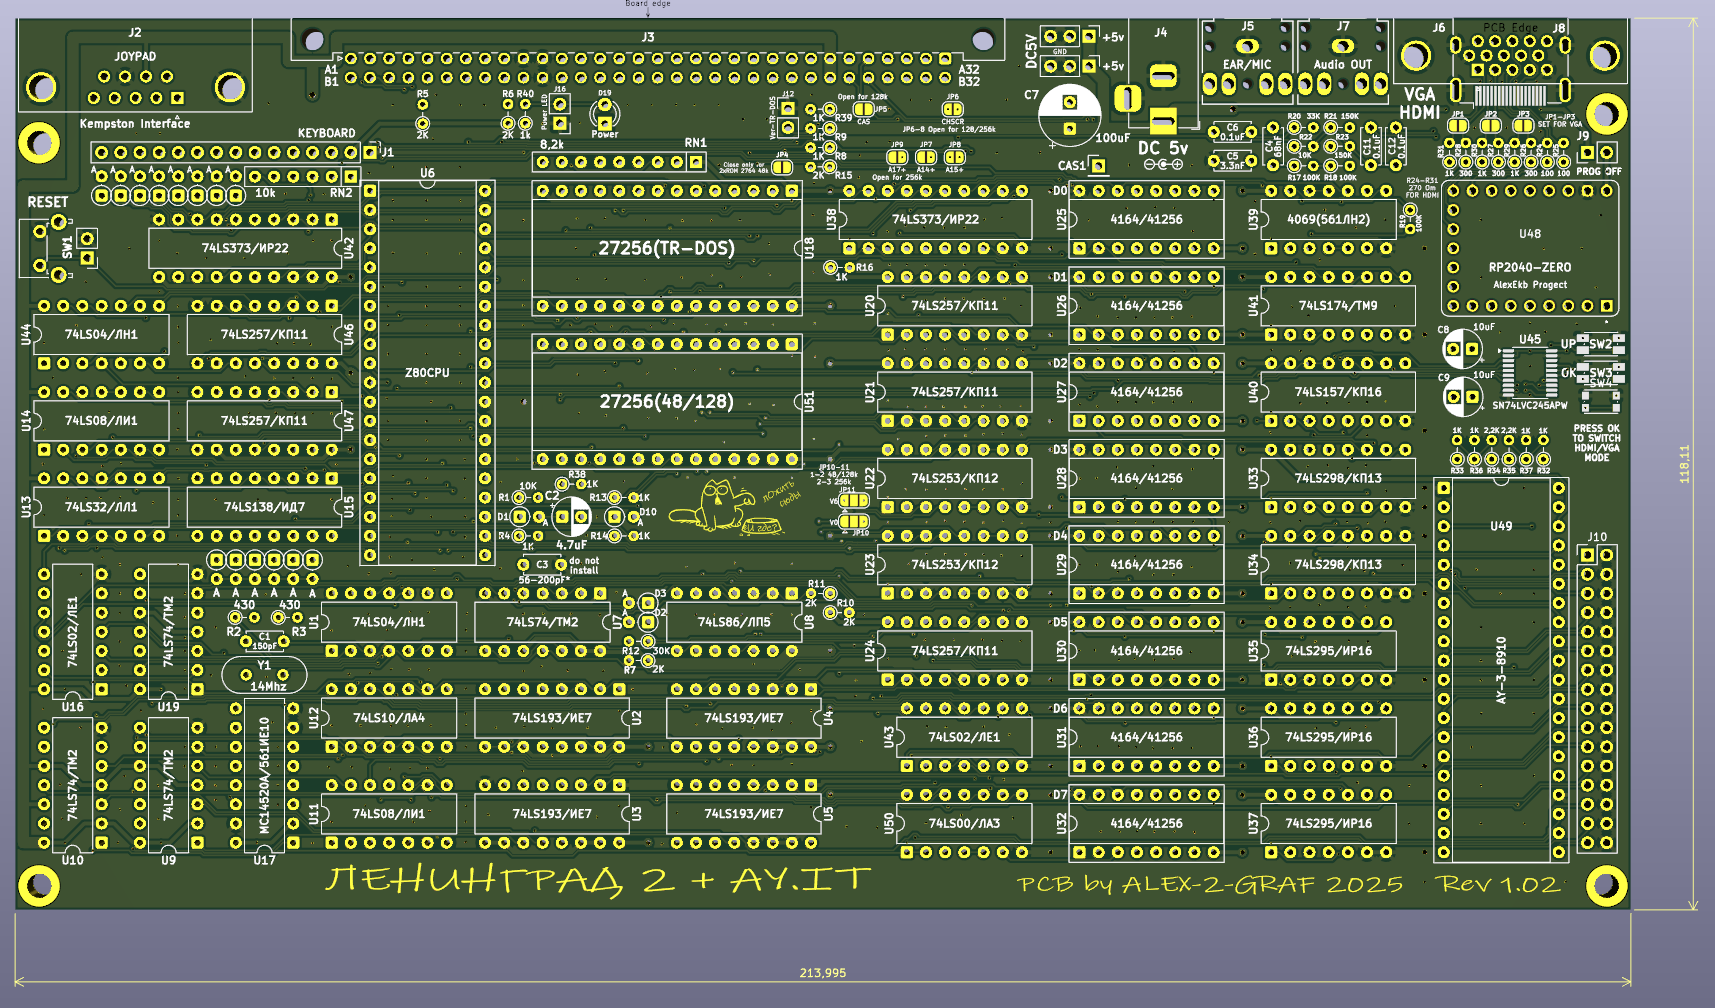
Task: Click the C7 100uF capacitor
Action: [x=1069, y=115]
